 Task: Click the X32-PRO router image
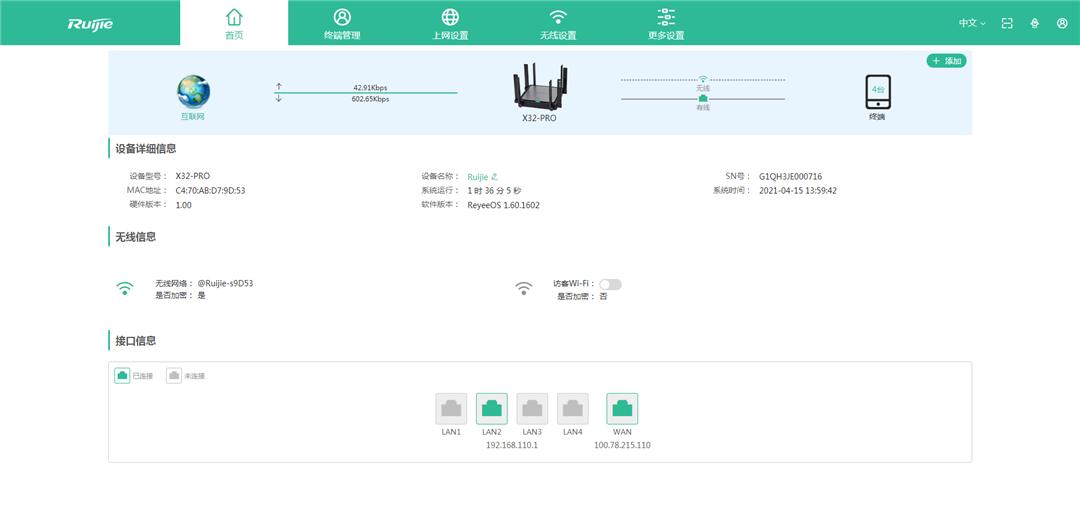[x=539, y=87]
